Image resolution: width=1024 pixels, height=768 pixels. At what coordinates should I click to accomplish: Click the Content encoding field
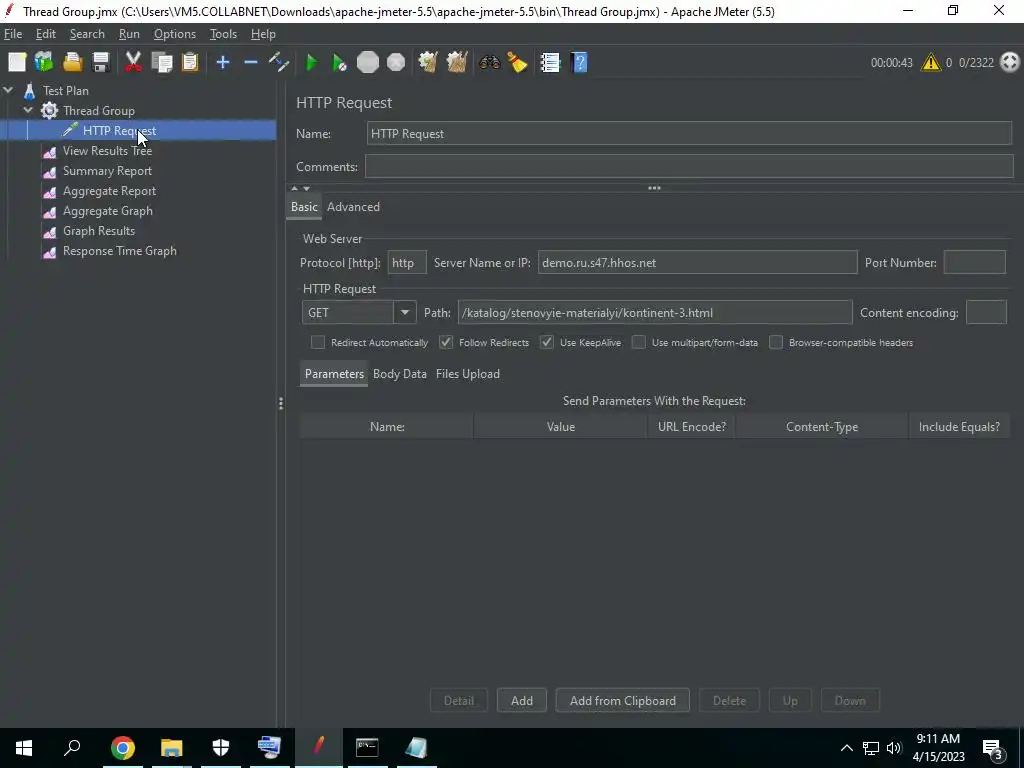[986, 312]
